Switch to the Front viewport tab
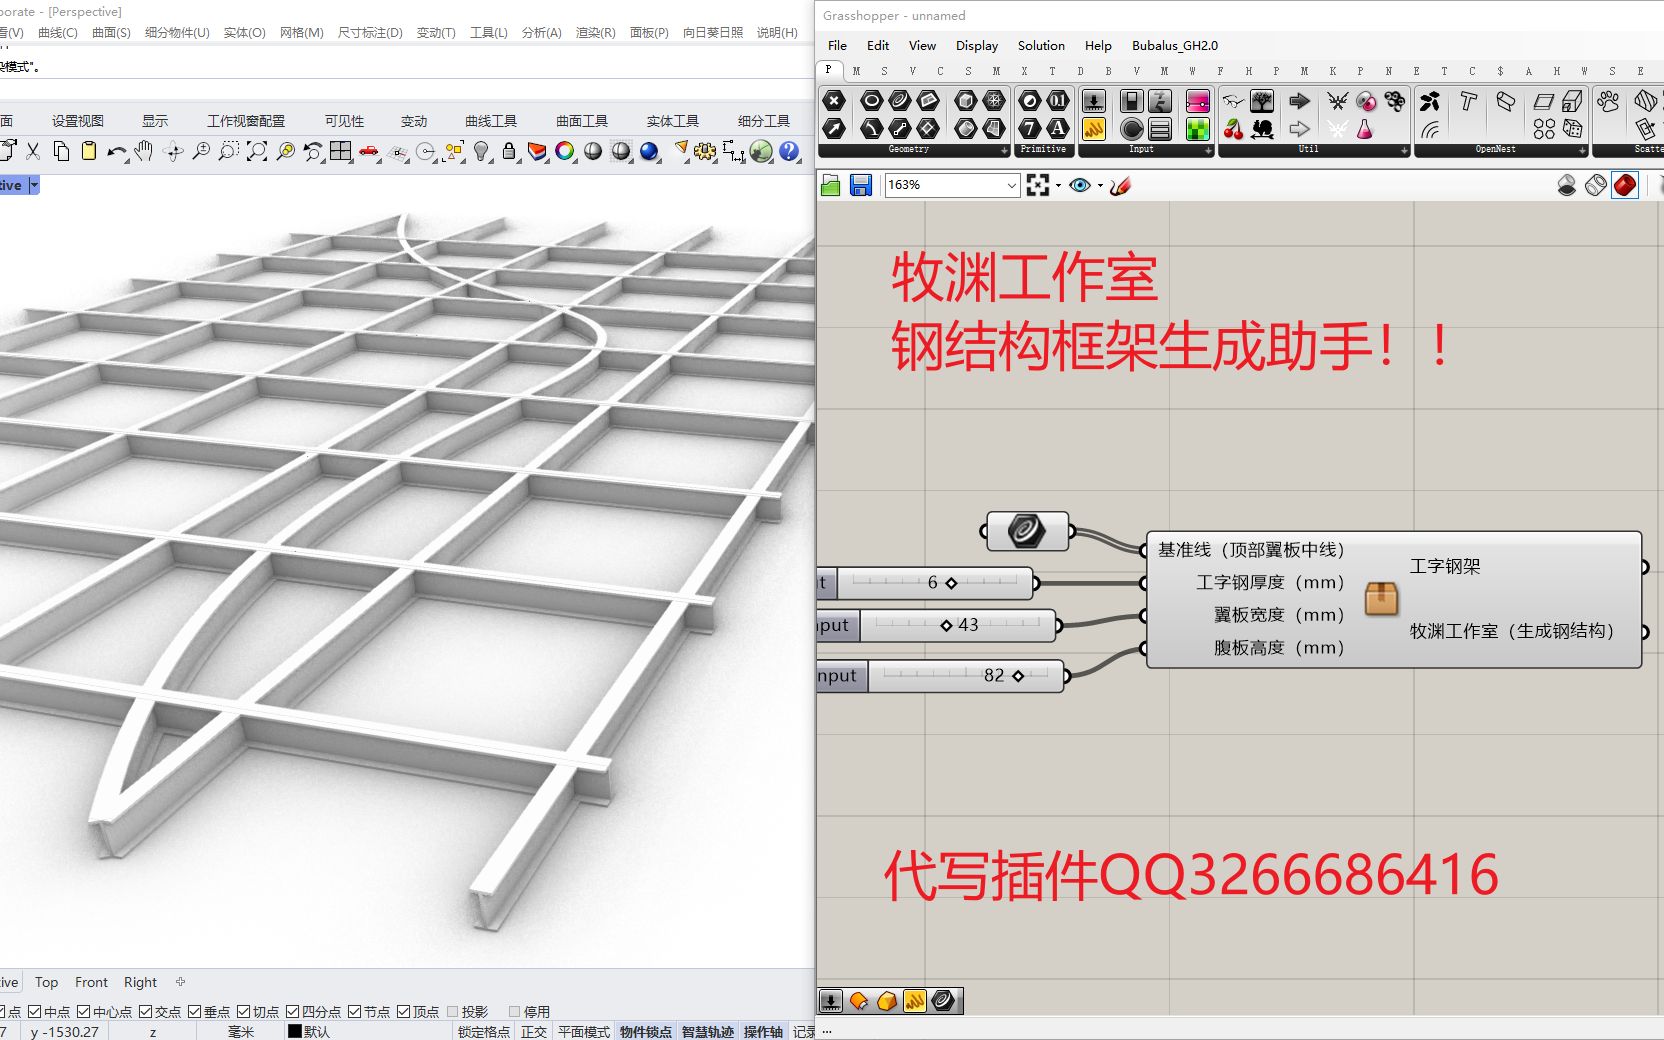 click(x=91, y=982)
